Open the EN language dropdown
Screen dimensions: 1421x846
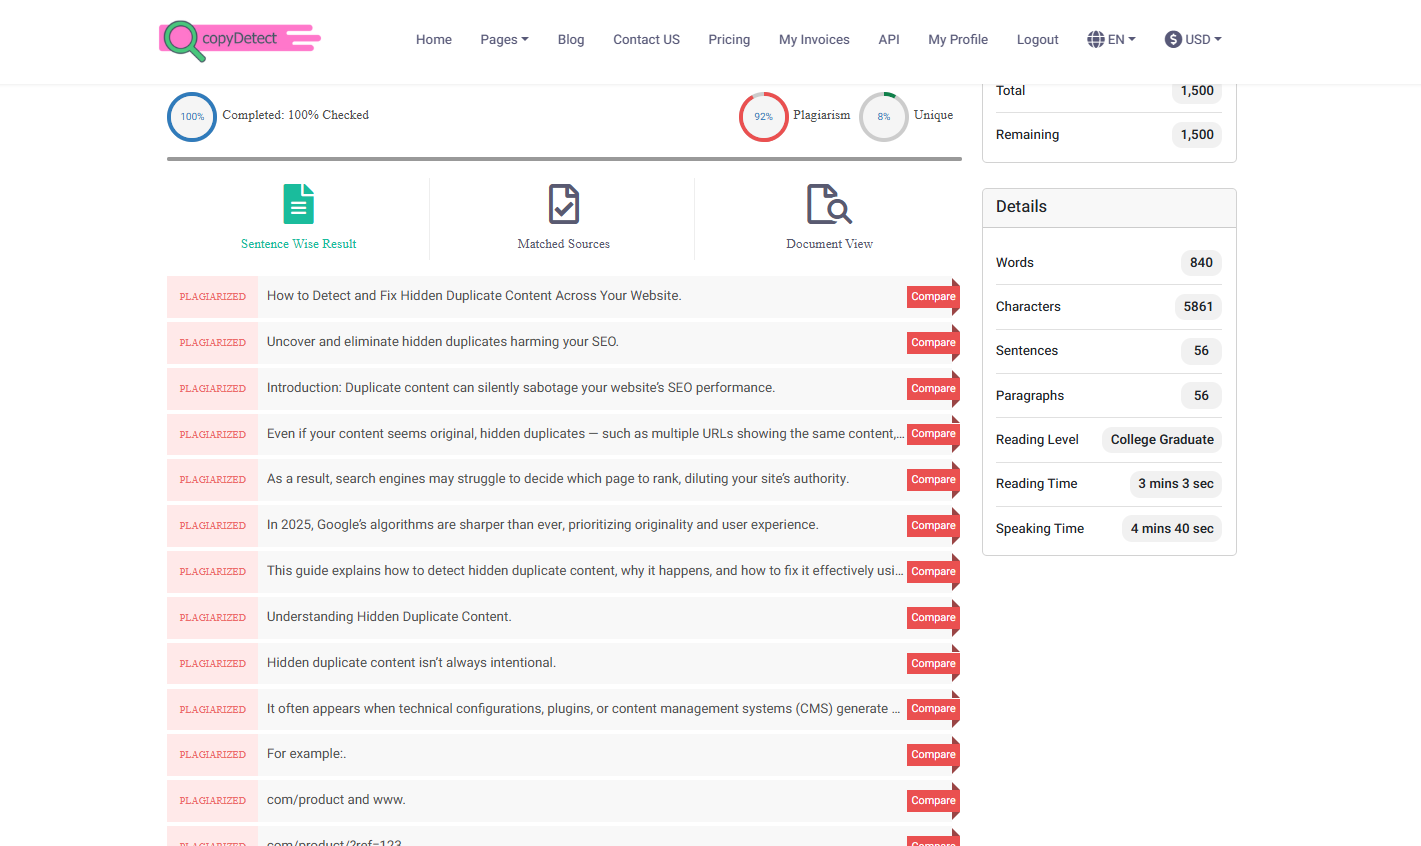(x=1112, y=39)
